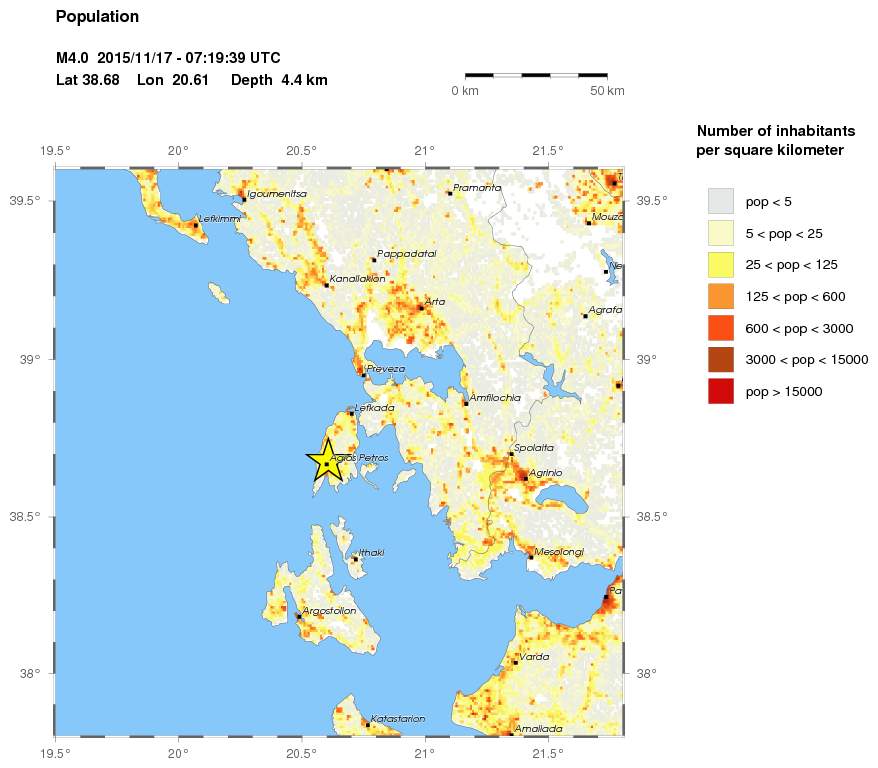Click the '50 km' scale bar label
Image resolution: width=878 pixels, height=768 pixels.
[607, 91]
